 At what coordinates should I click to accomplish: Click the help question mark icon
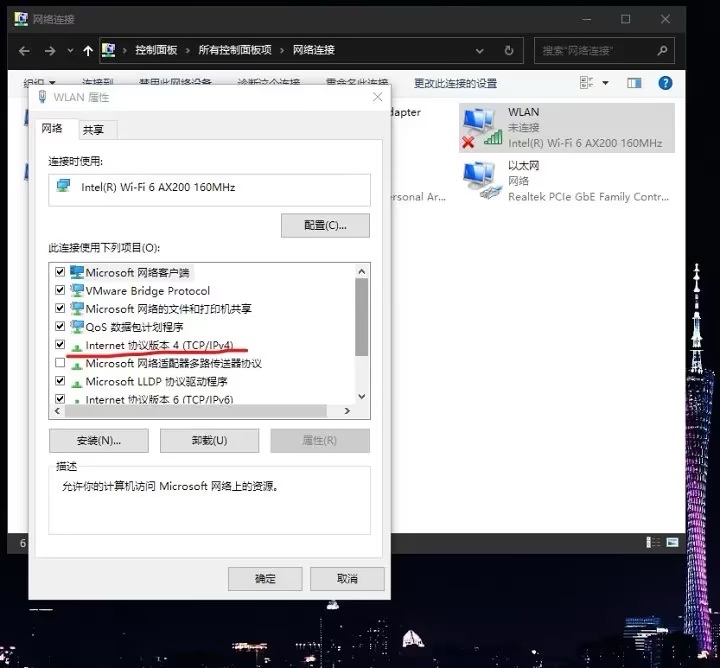click(664, 84)
